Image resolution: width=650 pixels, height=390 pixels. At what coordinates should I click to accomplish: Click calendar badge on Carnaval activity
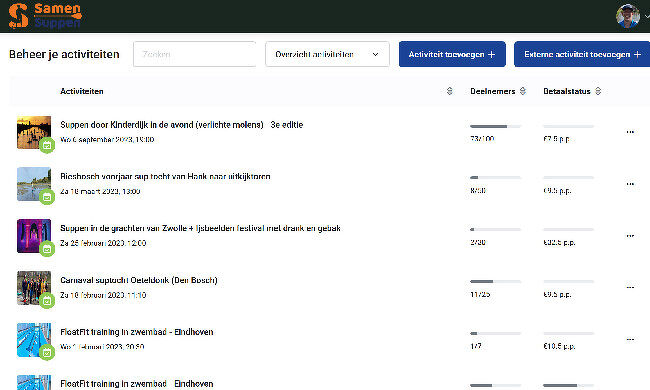(47, 301)
